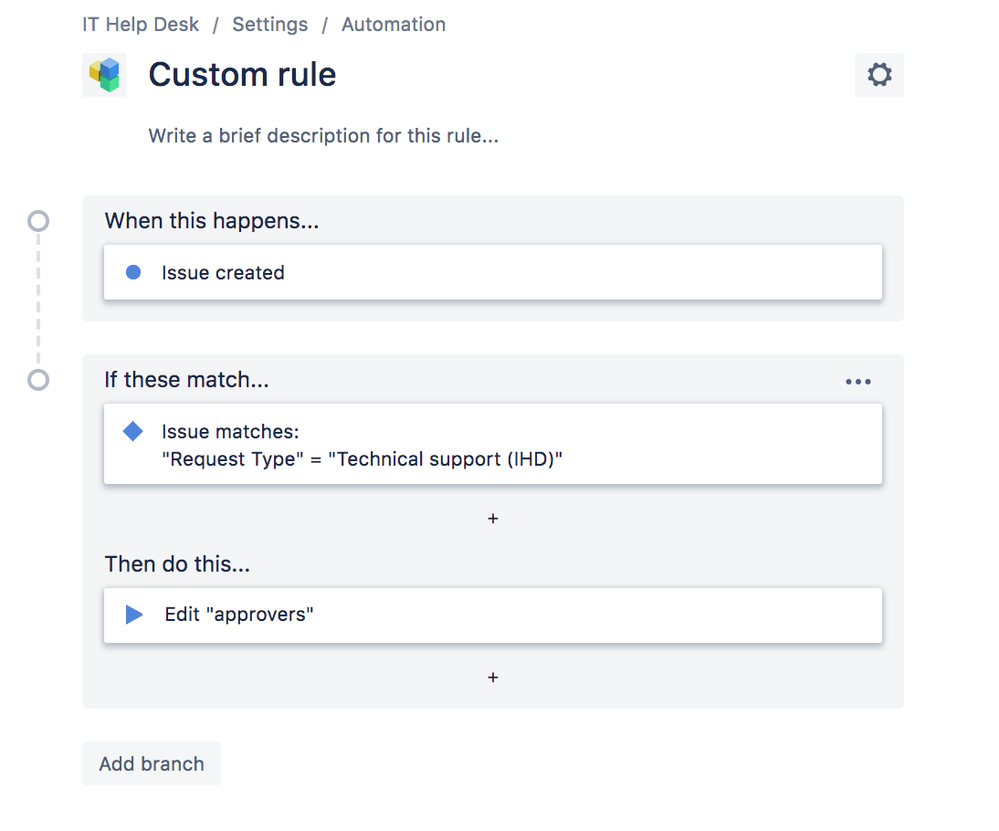
Task: Click the top circle on the timeline rail
Action: click(37, 219)
